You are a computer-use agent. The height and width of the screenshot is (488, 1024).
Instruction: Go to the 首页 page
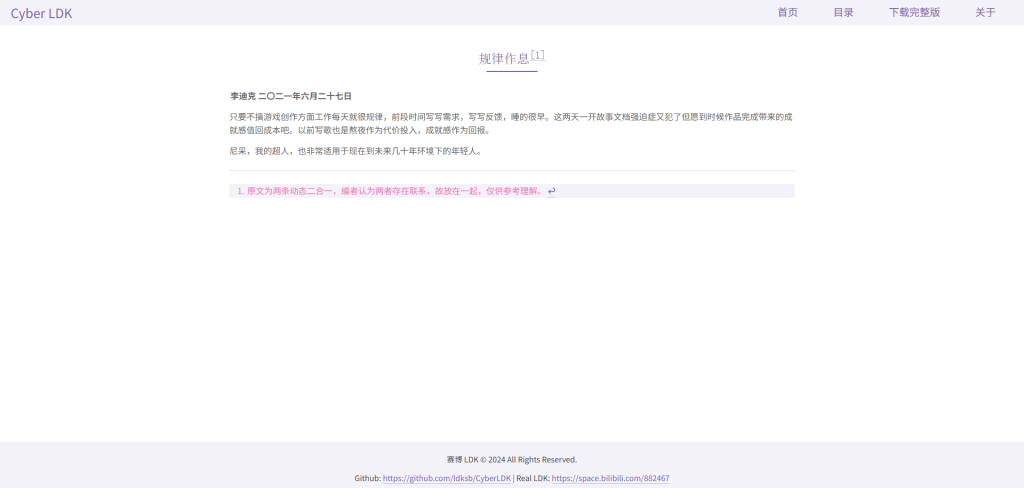pos(787,13)
